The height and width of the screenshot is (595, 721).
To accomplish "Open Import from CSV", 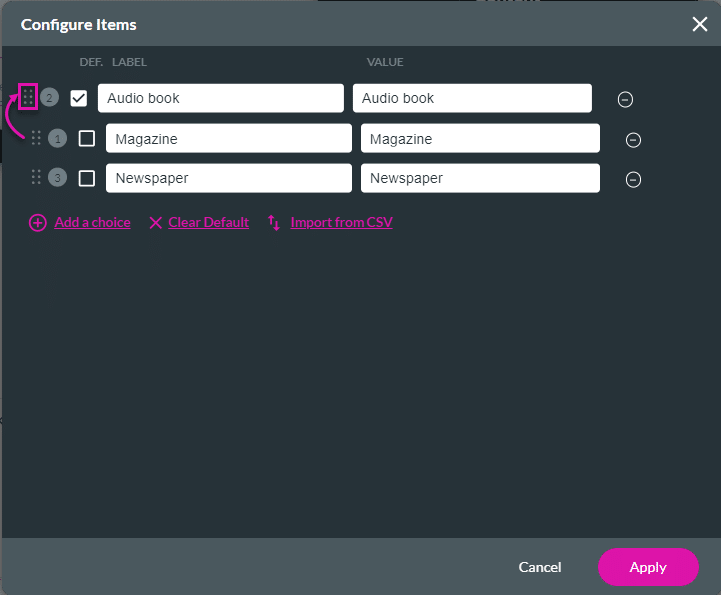I will coord(341,223).
